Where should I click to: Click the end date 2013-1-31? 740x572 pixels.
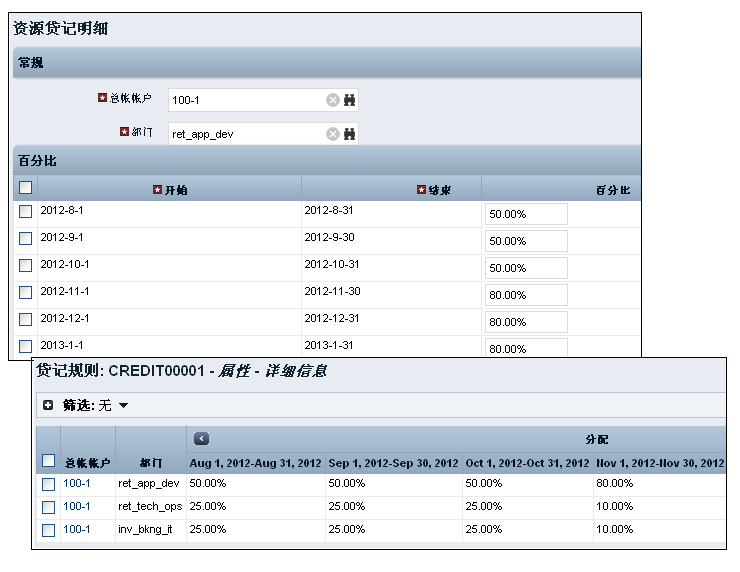click(329, 345)
